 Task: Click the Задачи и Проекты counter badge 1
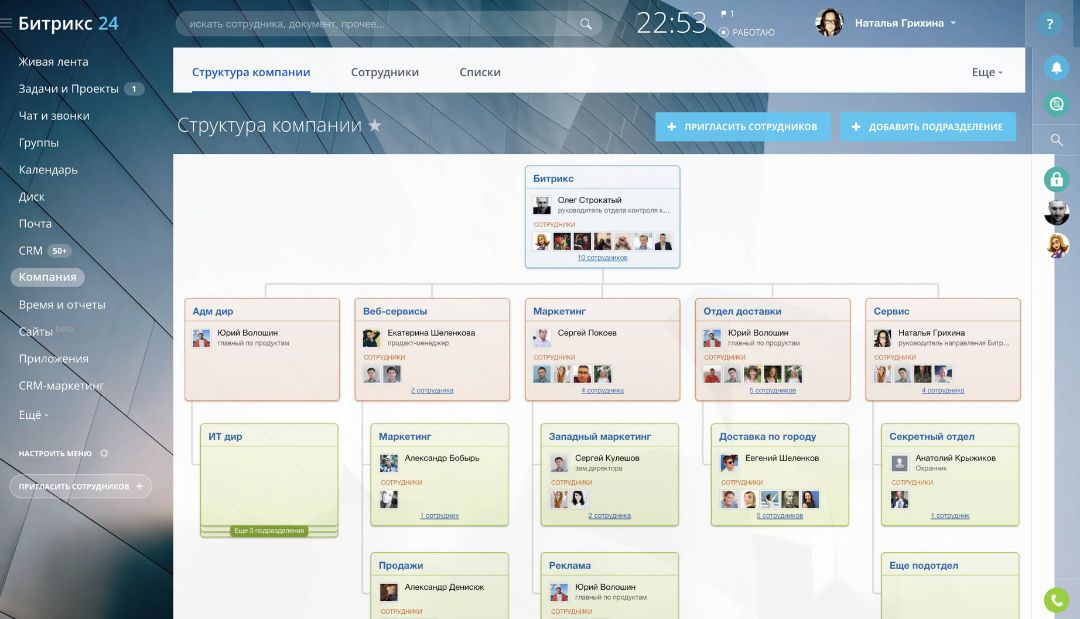tap(134, 89)
